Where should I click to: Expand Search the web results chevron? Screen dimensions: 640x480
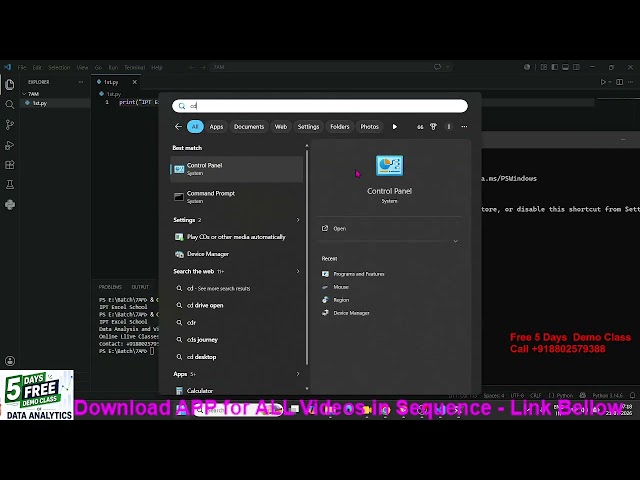tap(298, 271)
